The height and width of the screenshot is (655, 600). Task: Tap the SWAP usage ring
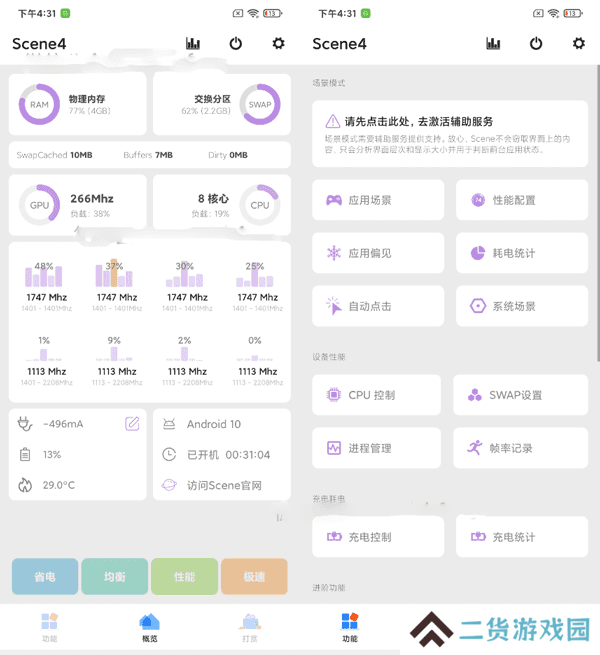[260, 104]
